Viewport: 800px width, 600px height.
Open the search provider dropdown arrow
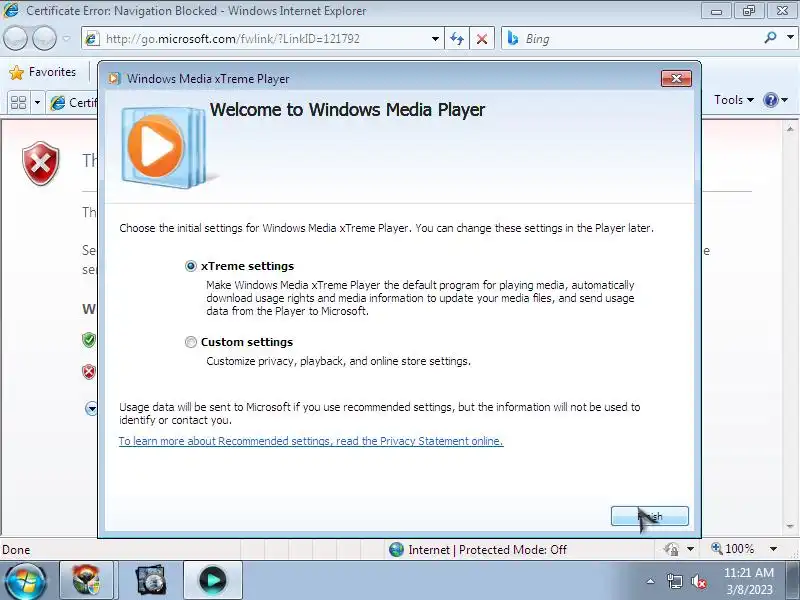click(x=790, y=37)
